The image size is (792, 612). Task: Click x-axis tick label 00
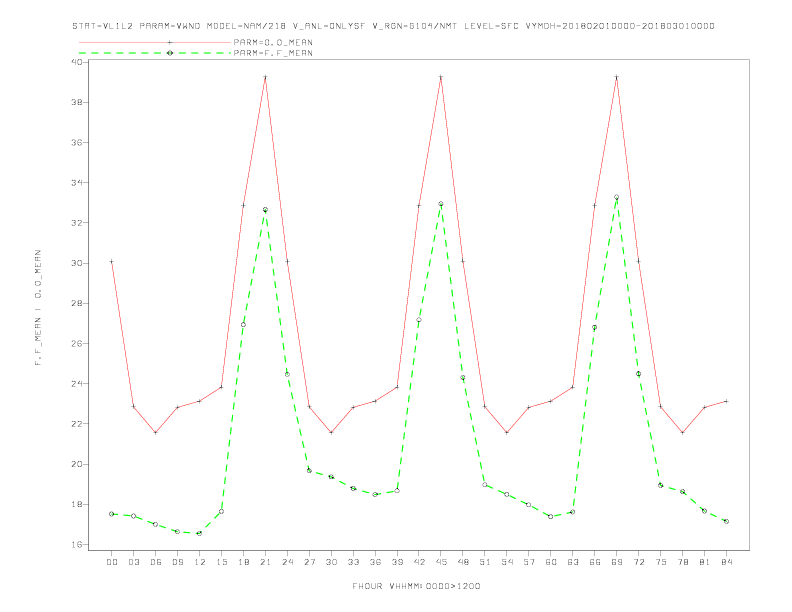point(112,562)
